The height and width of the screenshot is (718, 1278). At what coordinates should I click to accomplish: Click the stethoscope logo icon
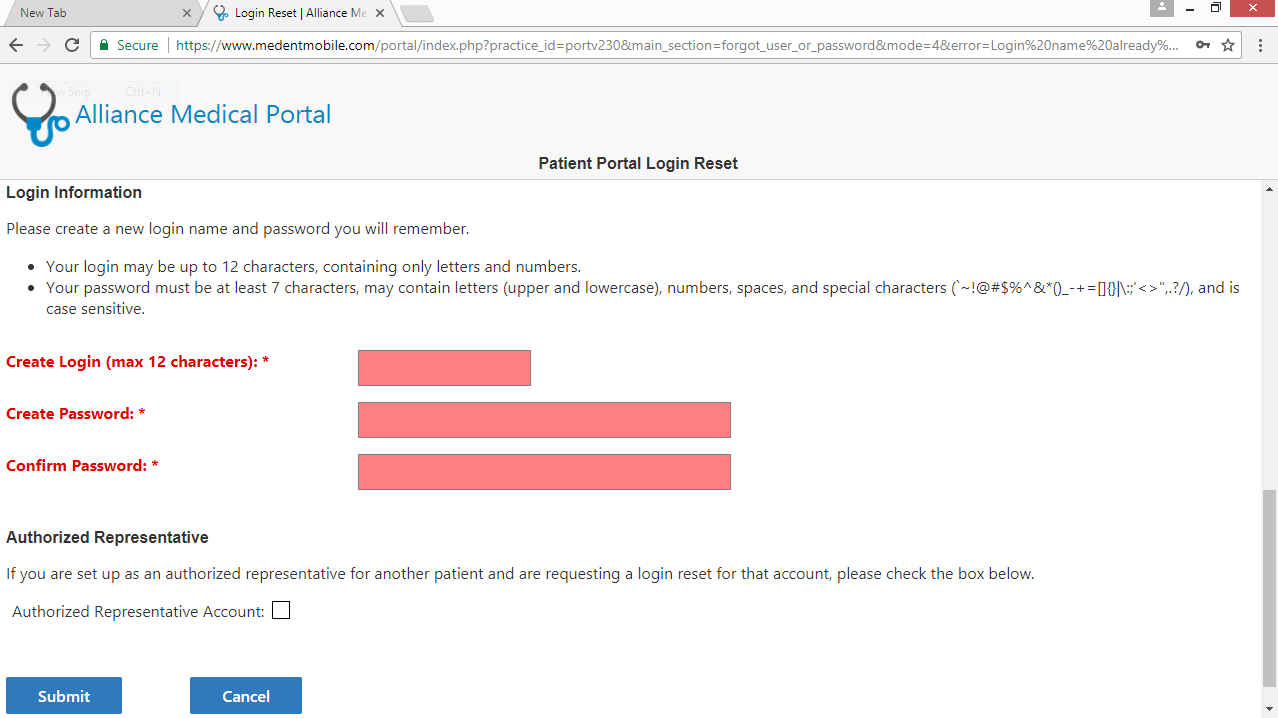39,114
